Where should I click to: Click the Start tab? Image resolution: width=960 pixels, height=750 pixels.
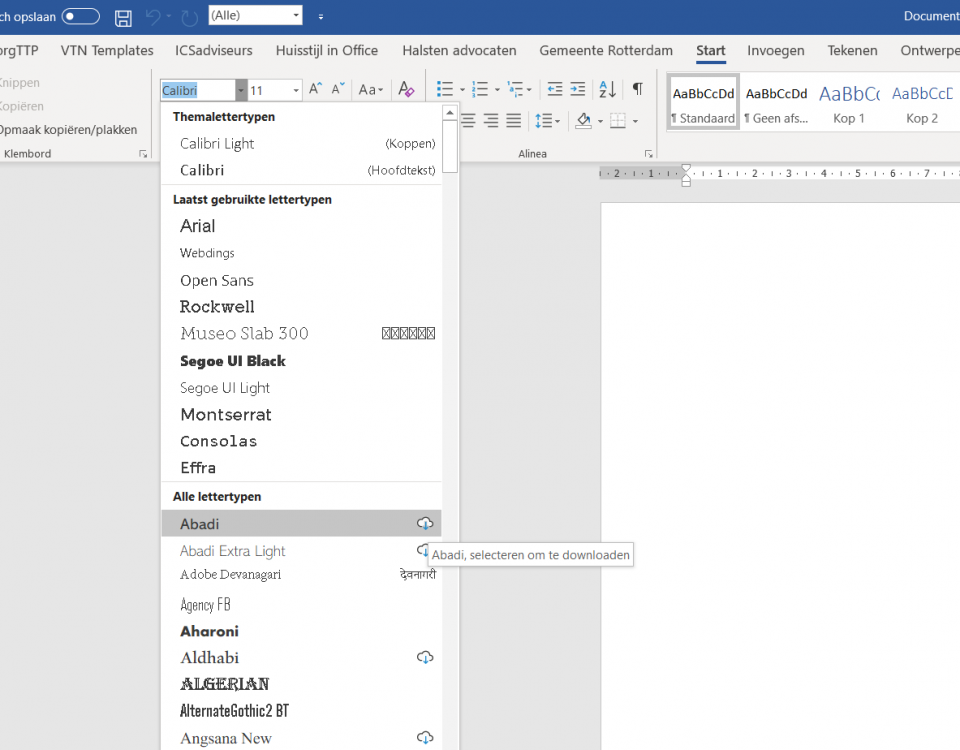coord(711,51)
